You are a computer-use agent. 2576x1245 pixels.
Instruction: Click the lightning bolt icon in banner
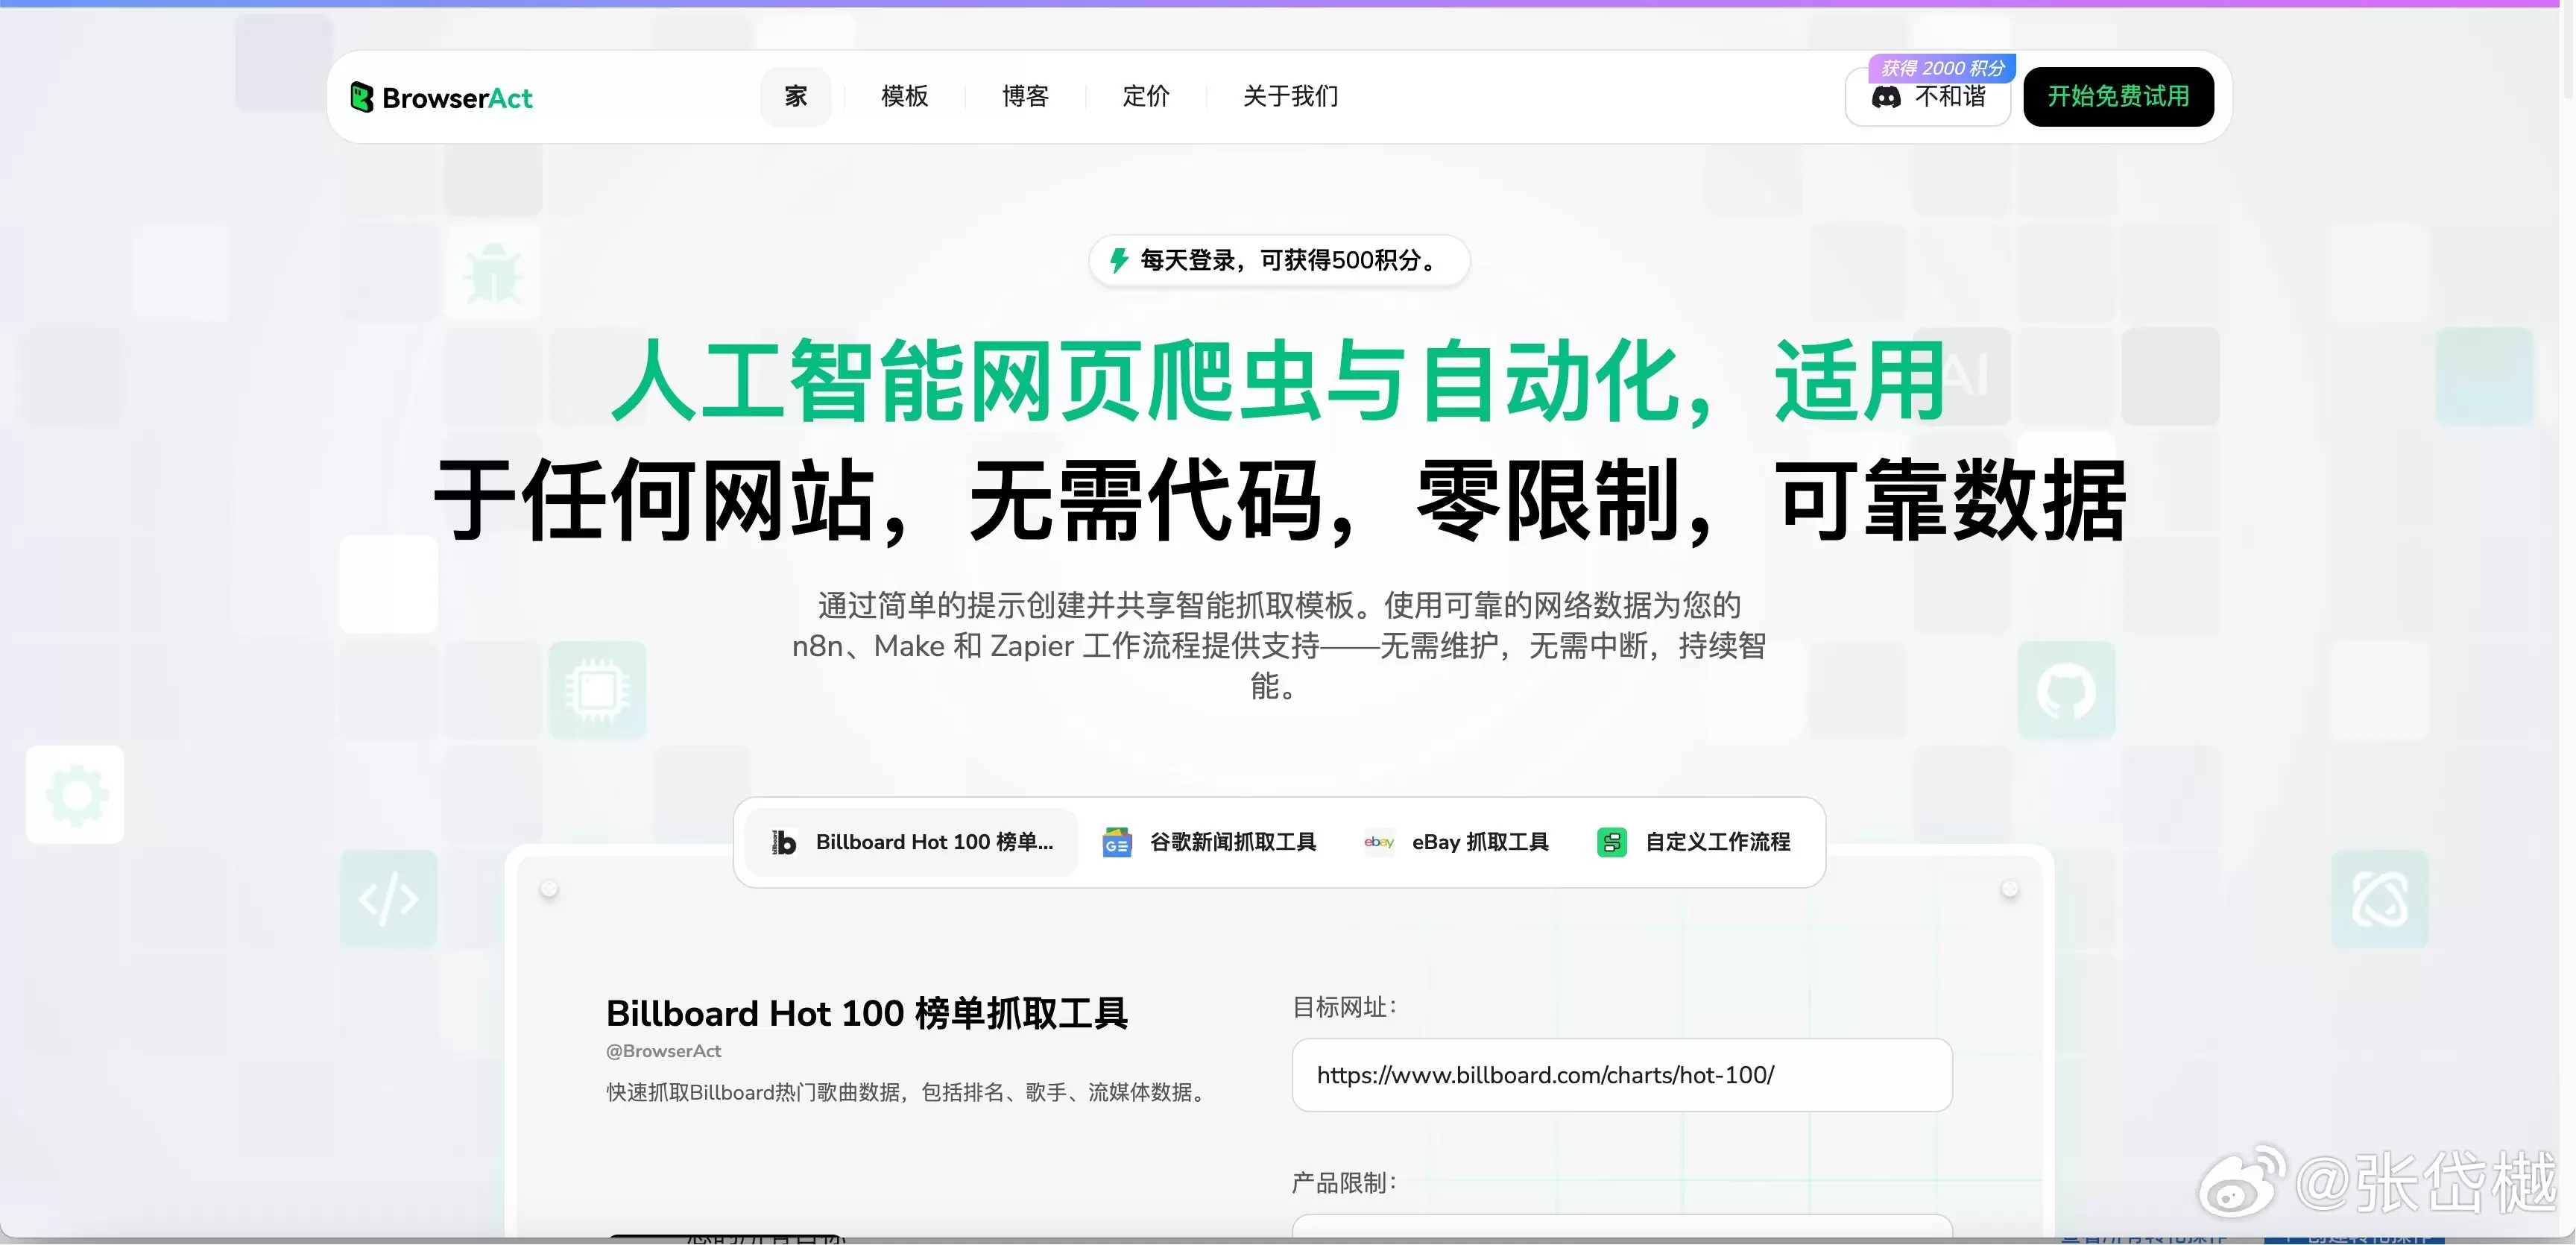coord(1119,261)
